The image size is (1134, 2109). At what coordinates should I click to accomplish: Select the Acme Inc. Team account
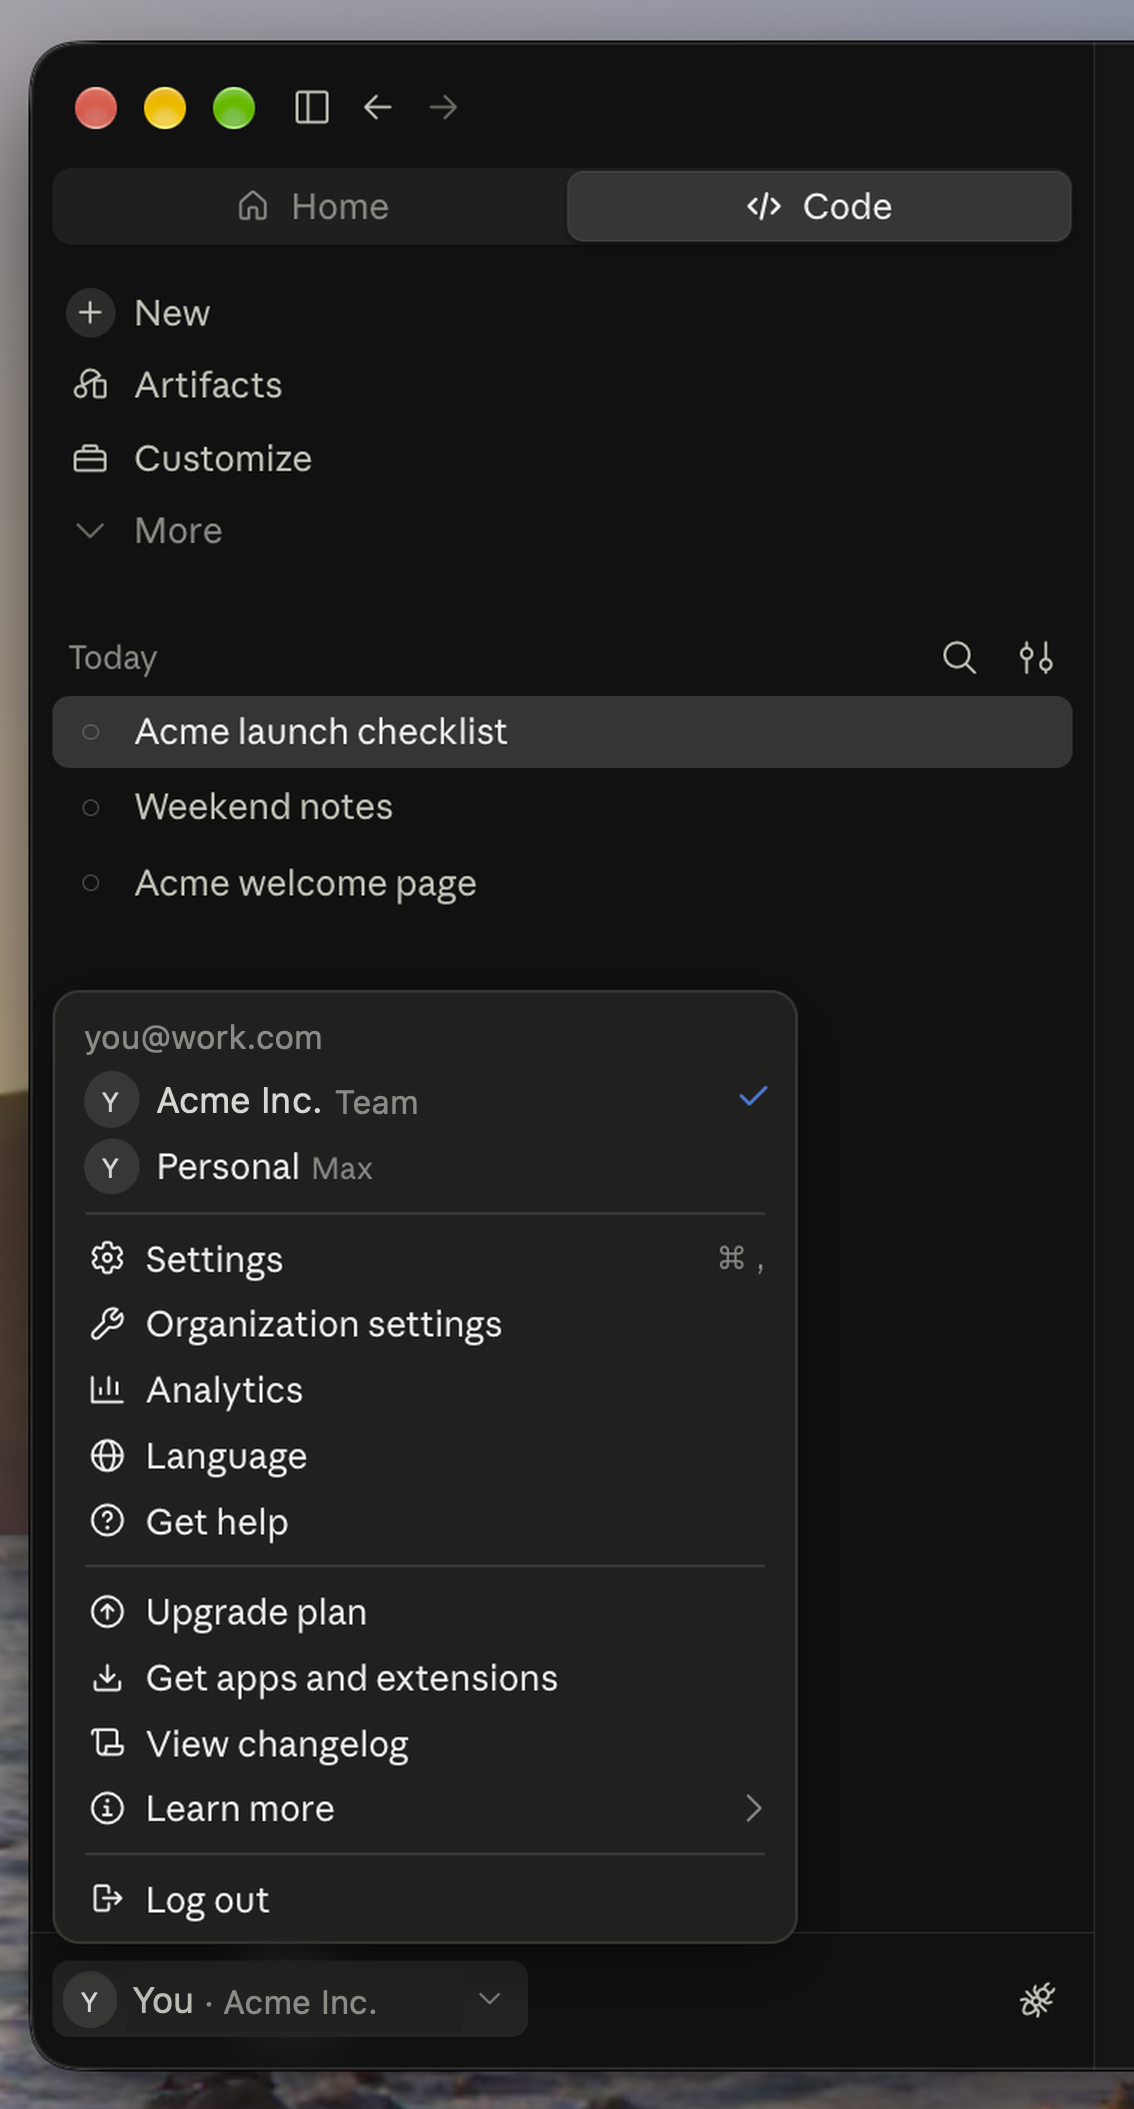click(425, 1101)
